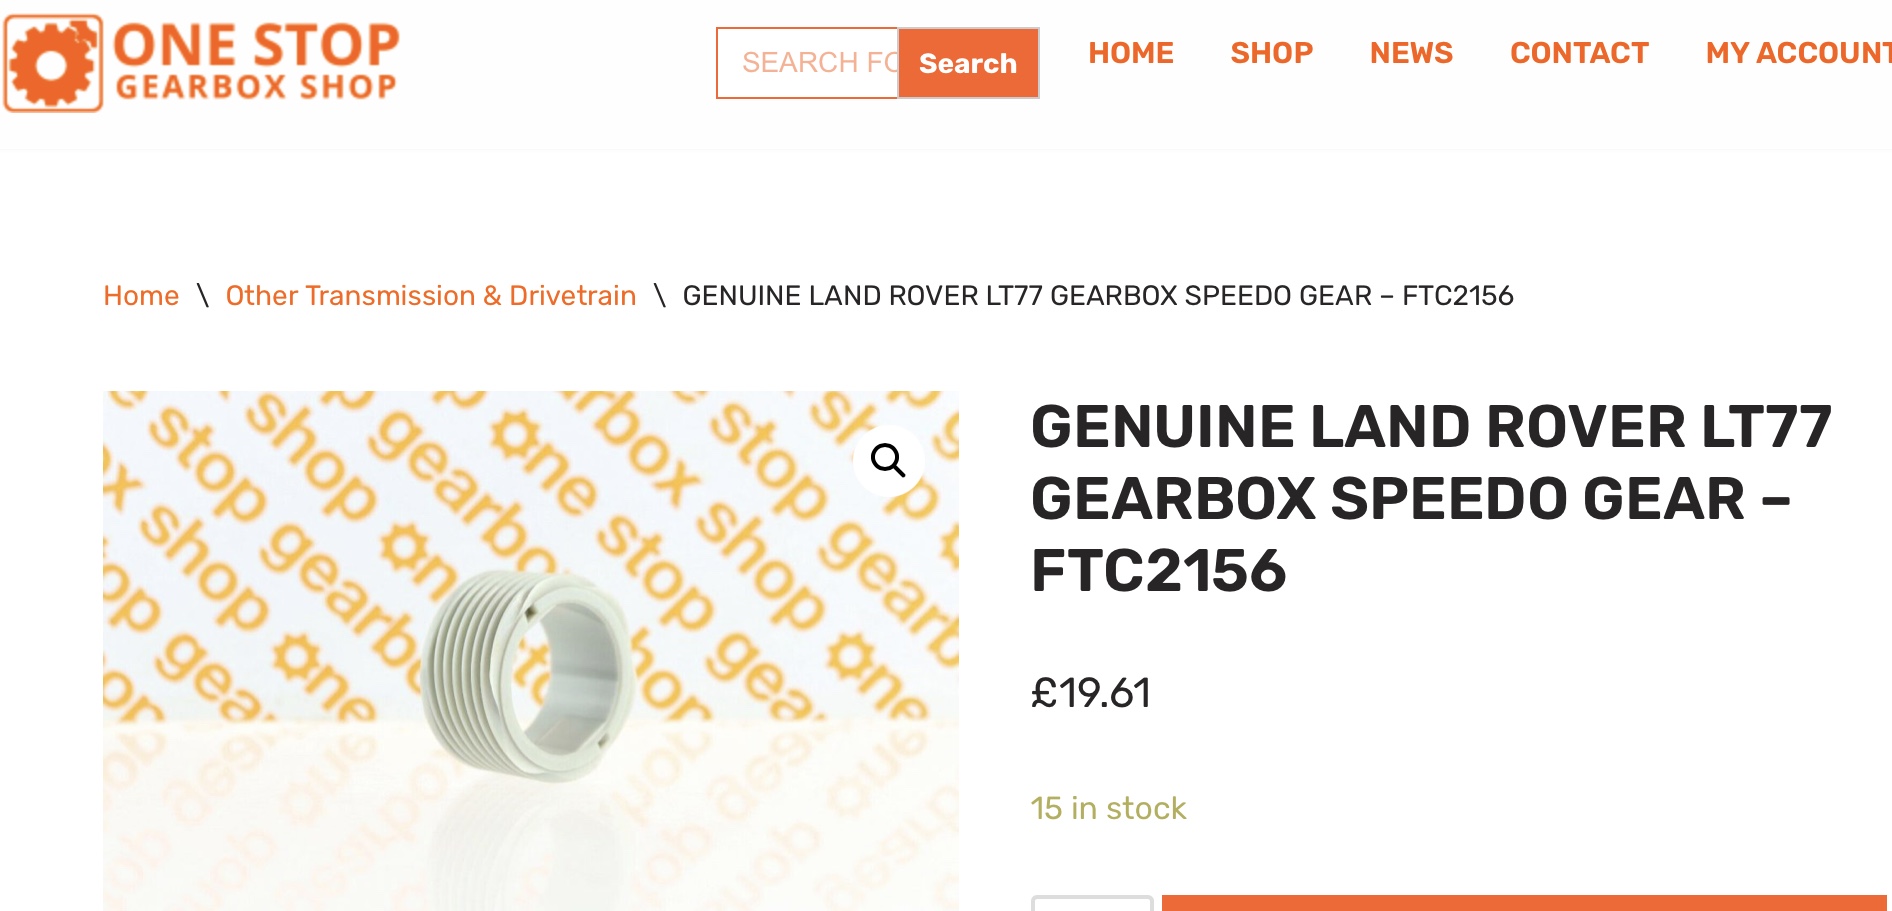Click the product title heading FTC2156

(x=1431, y=498)
